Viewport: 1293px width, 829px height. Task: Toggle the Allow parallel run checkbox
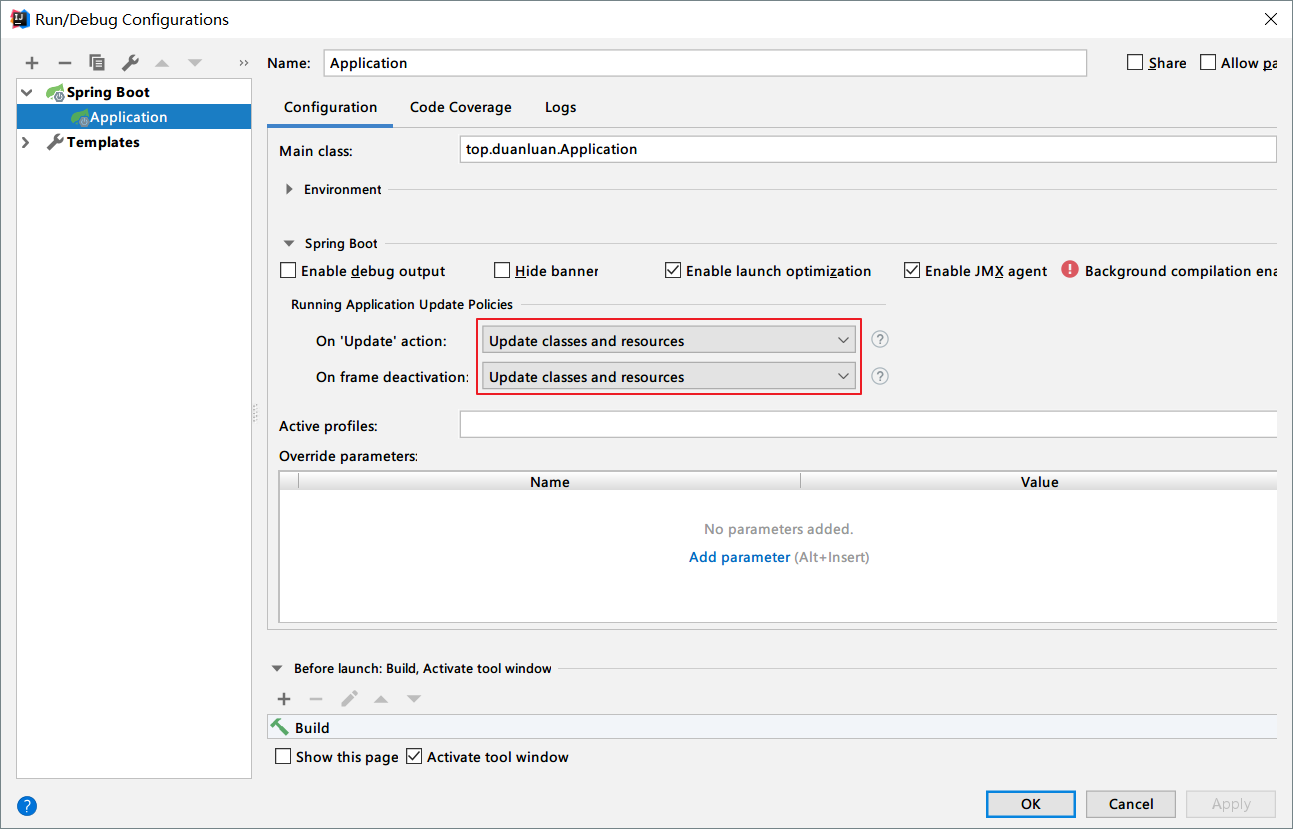(x=1208, y=62)
